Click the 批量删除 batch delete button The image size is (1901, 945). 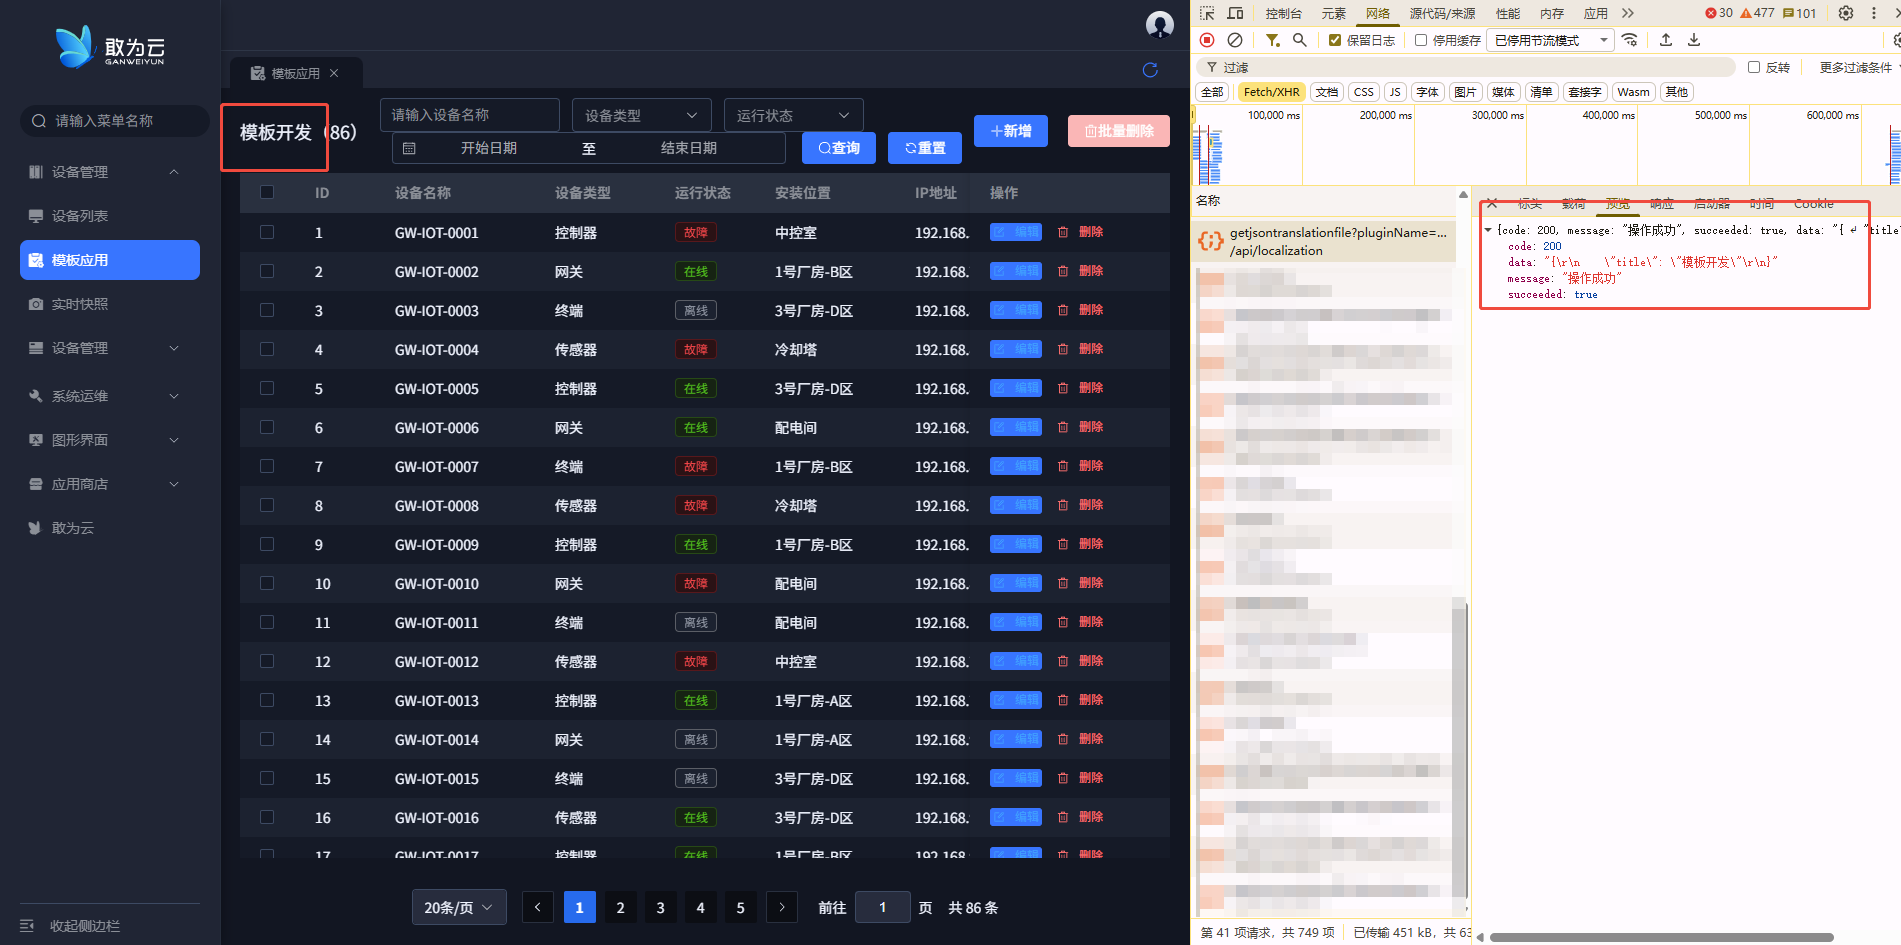1119,131
